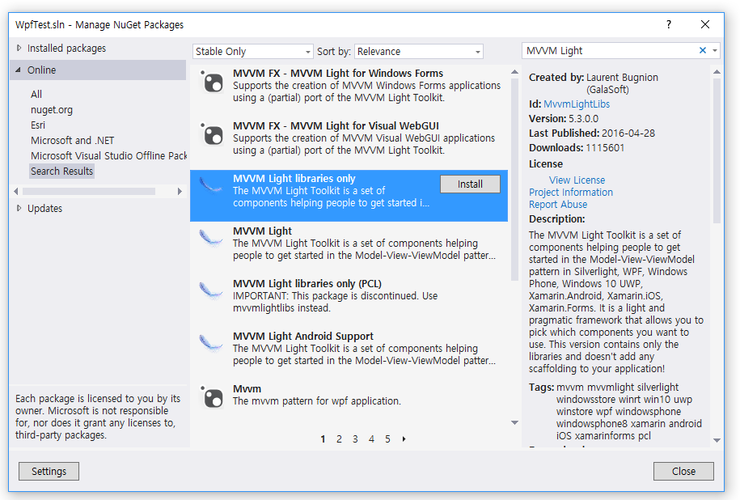Click the package list vertical scrollbar thumb
Screen dimensions: 740x500
coord(514,179)
